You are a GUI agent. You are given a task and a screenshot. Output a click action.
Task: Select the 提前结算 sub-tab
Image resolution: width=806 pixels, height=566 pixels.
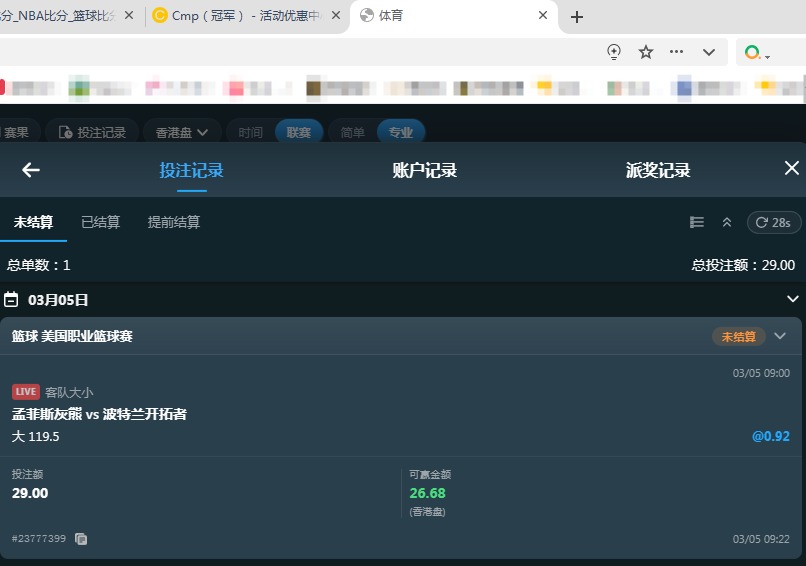174,222
